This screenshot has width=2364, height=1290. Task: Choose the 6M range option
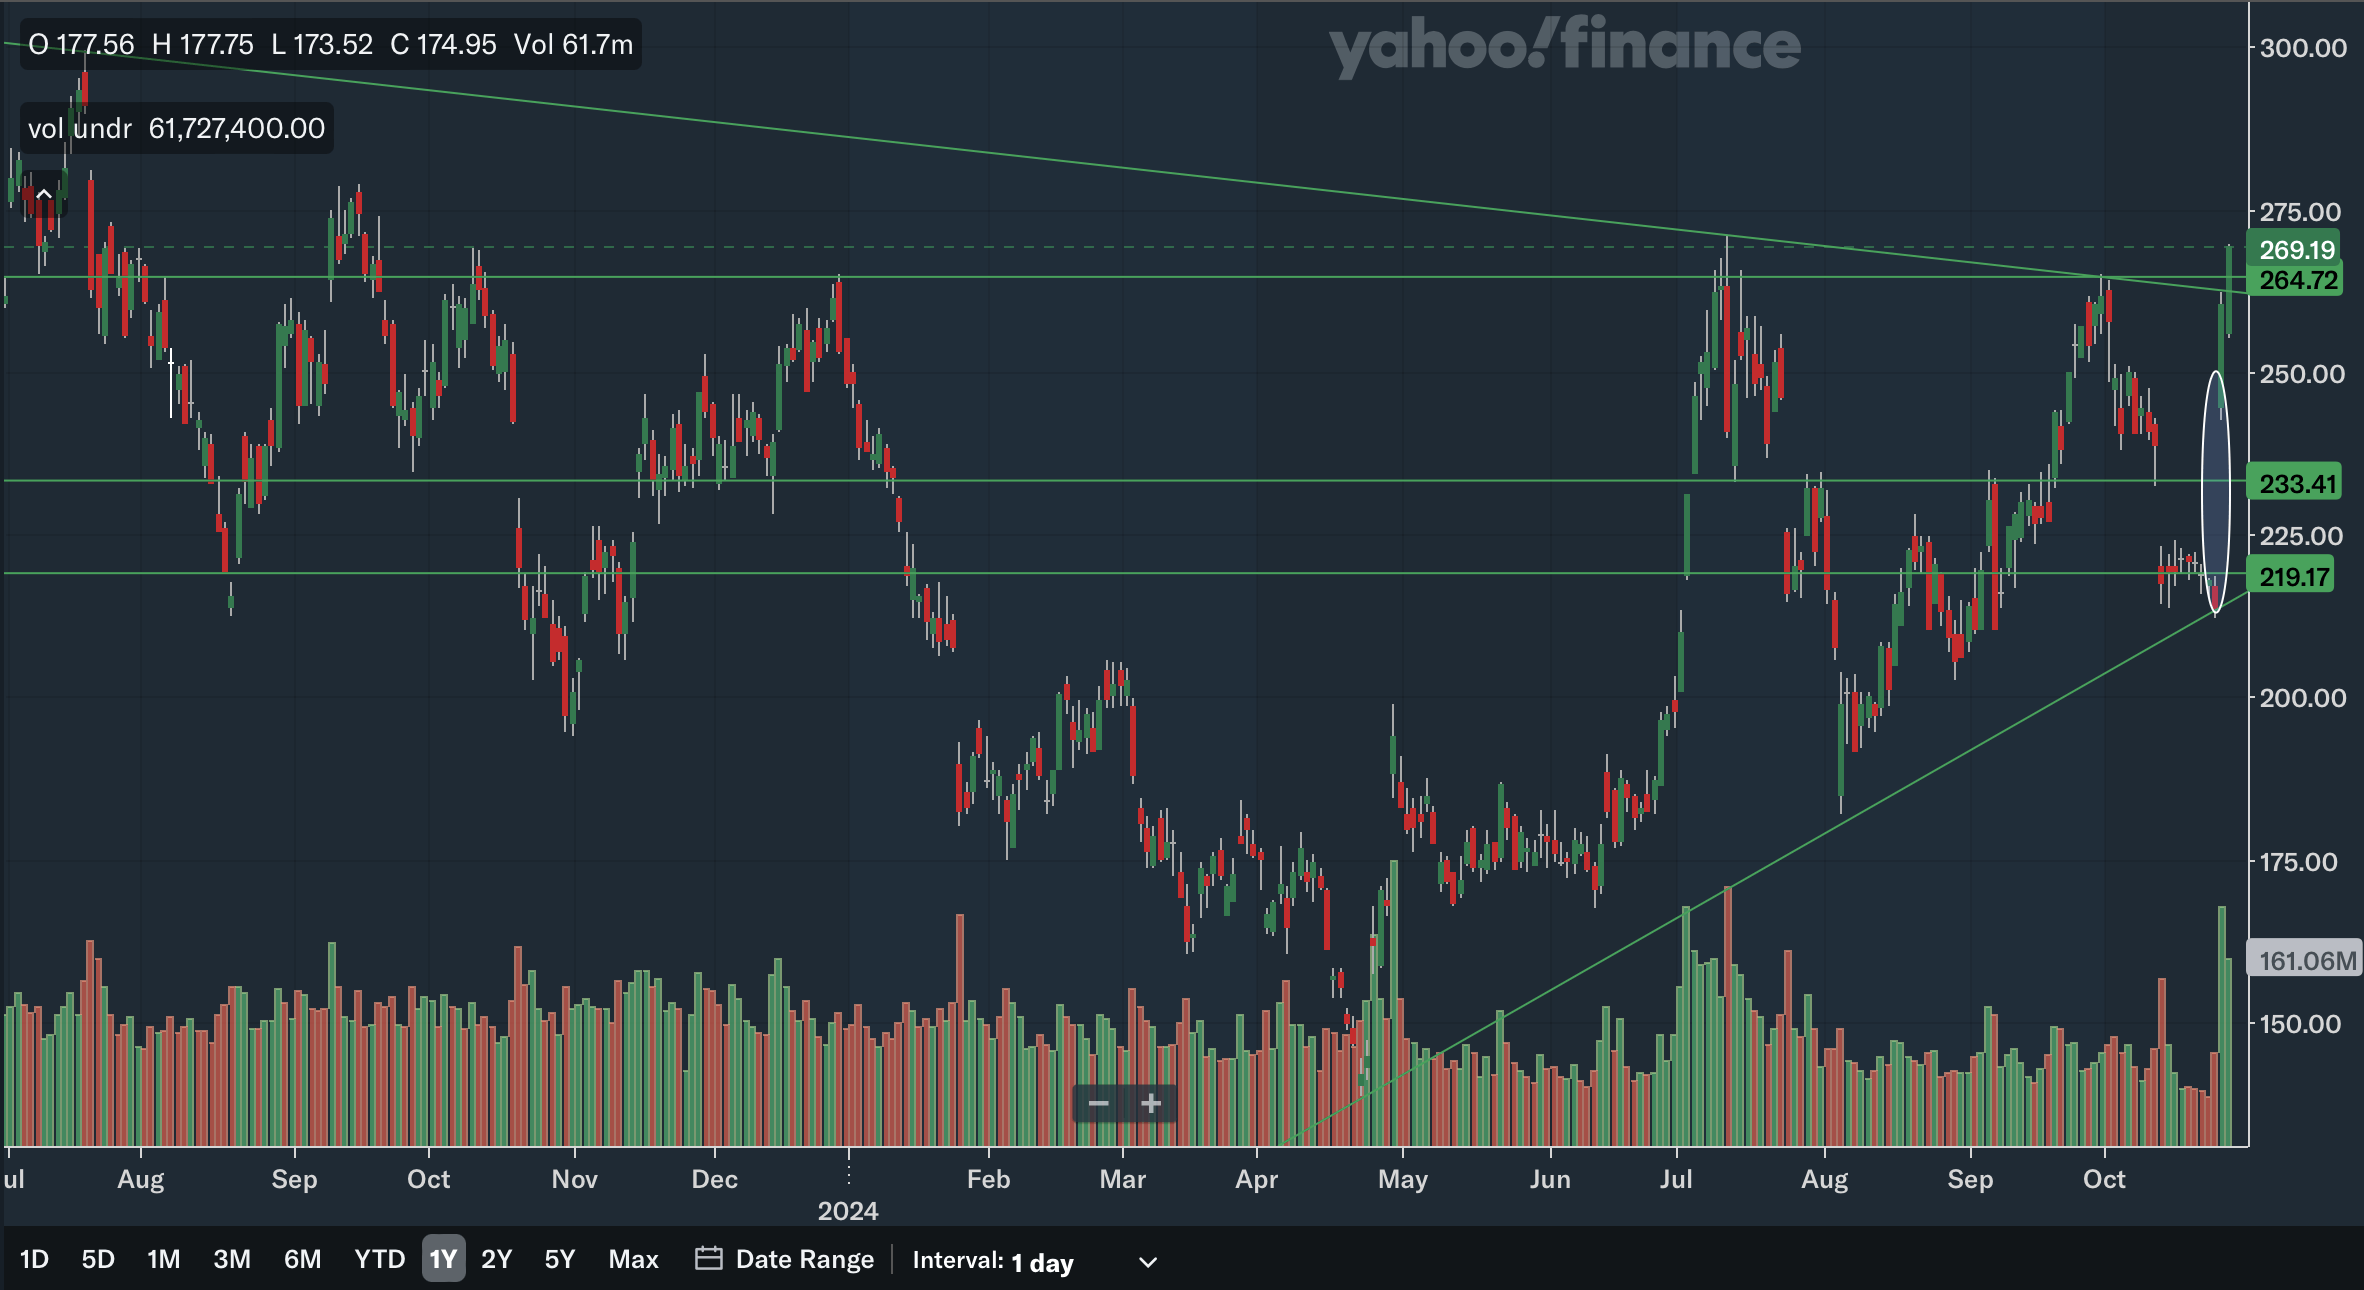[x=302, y=1259]
